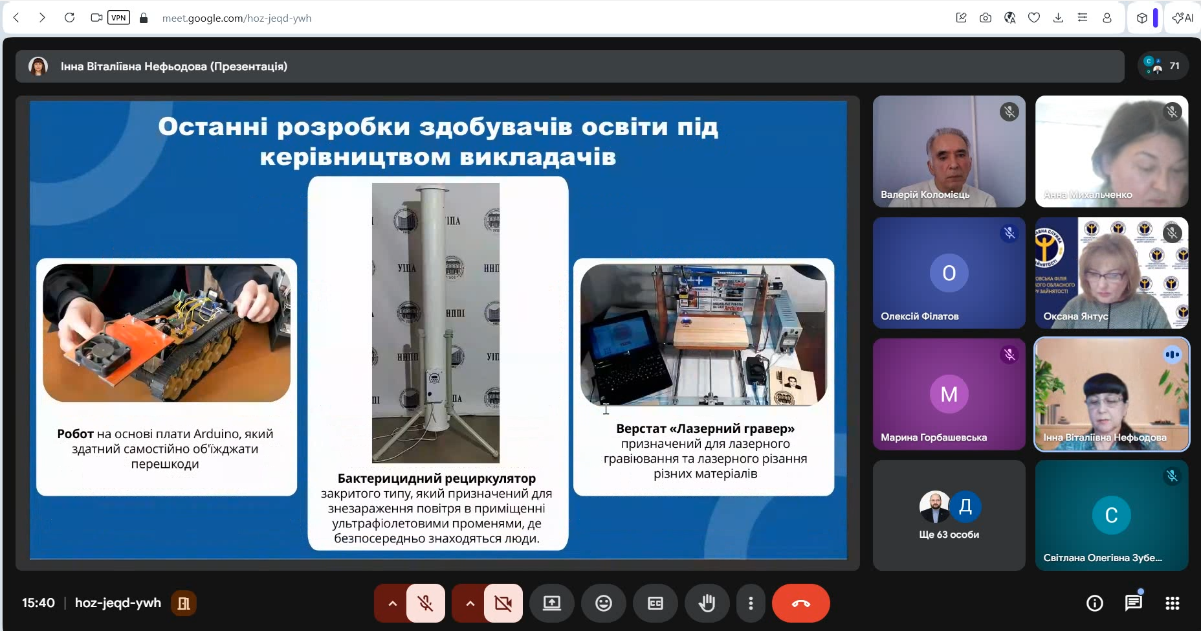This screenshot has height=631, width=1201.
Task: Expand video settings arrow beside camera
Action: pos(469,603)
